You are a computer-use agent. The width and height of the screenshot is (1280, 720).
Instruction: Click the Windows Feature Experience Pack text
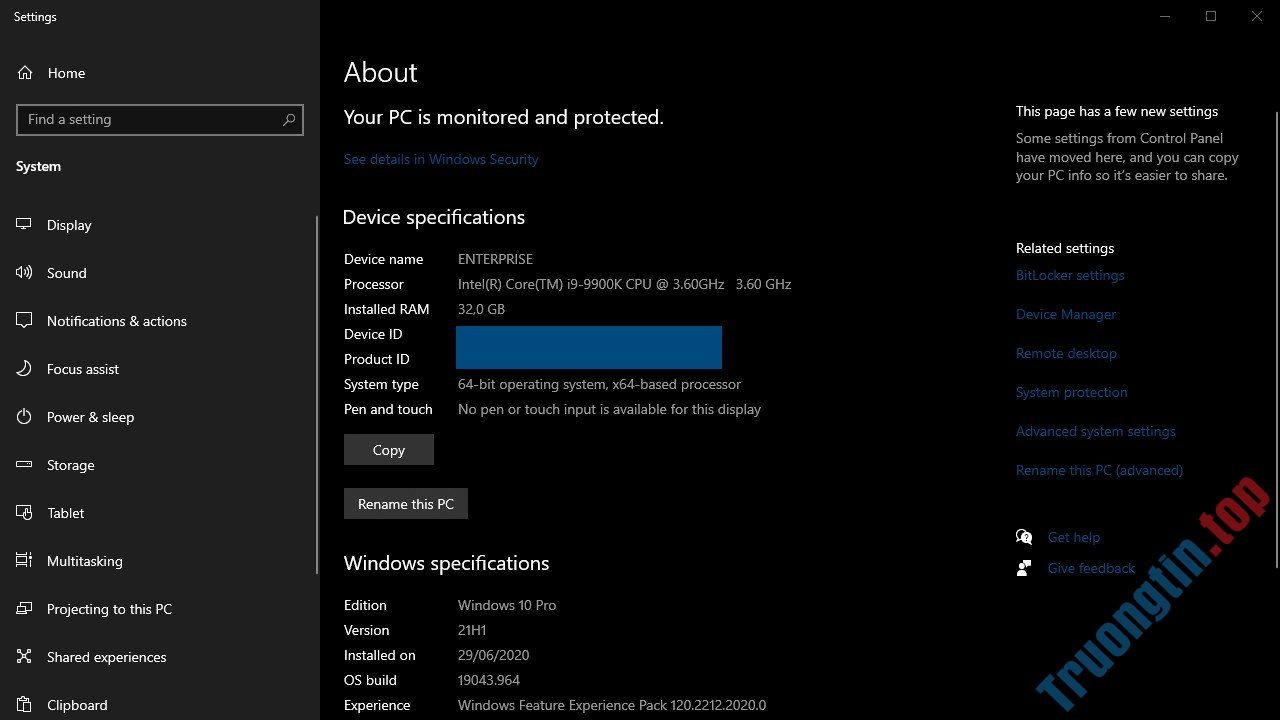pyautogui.click(x=612, y=705)
